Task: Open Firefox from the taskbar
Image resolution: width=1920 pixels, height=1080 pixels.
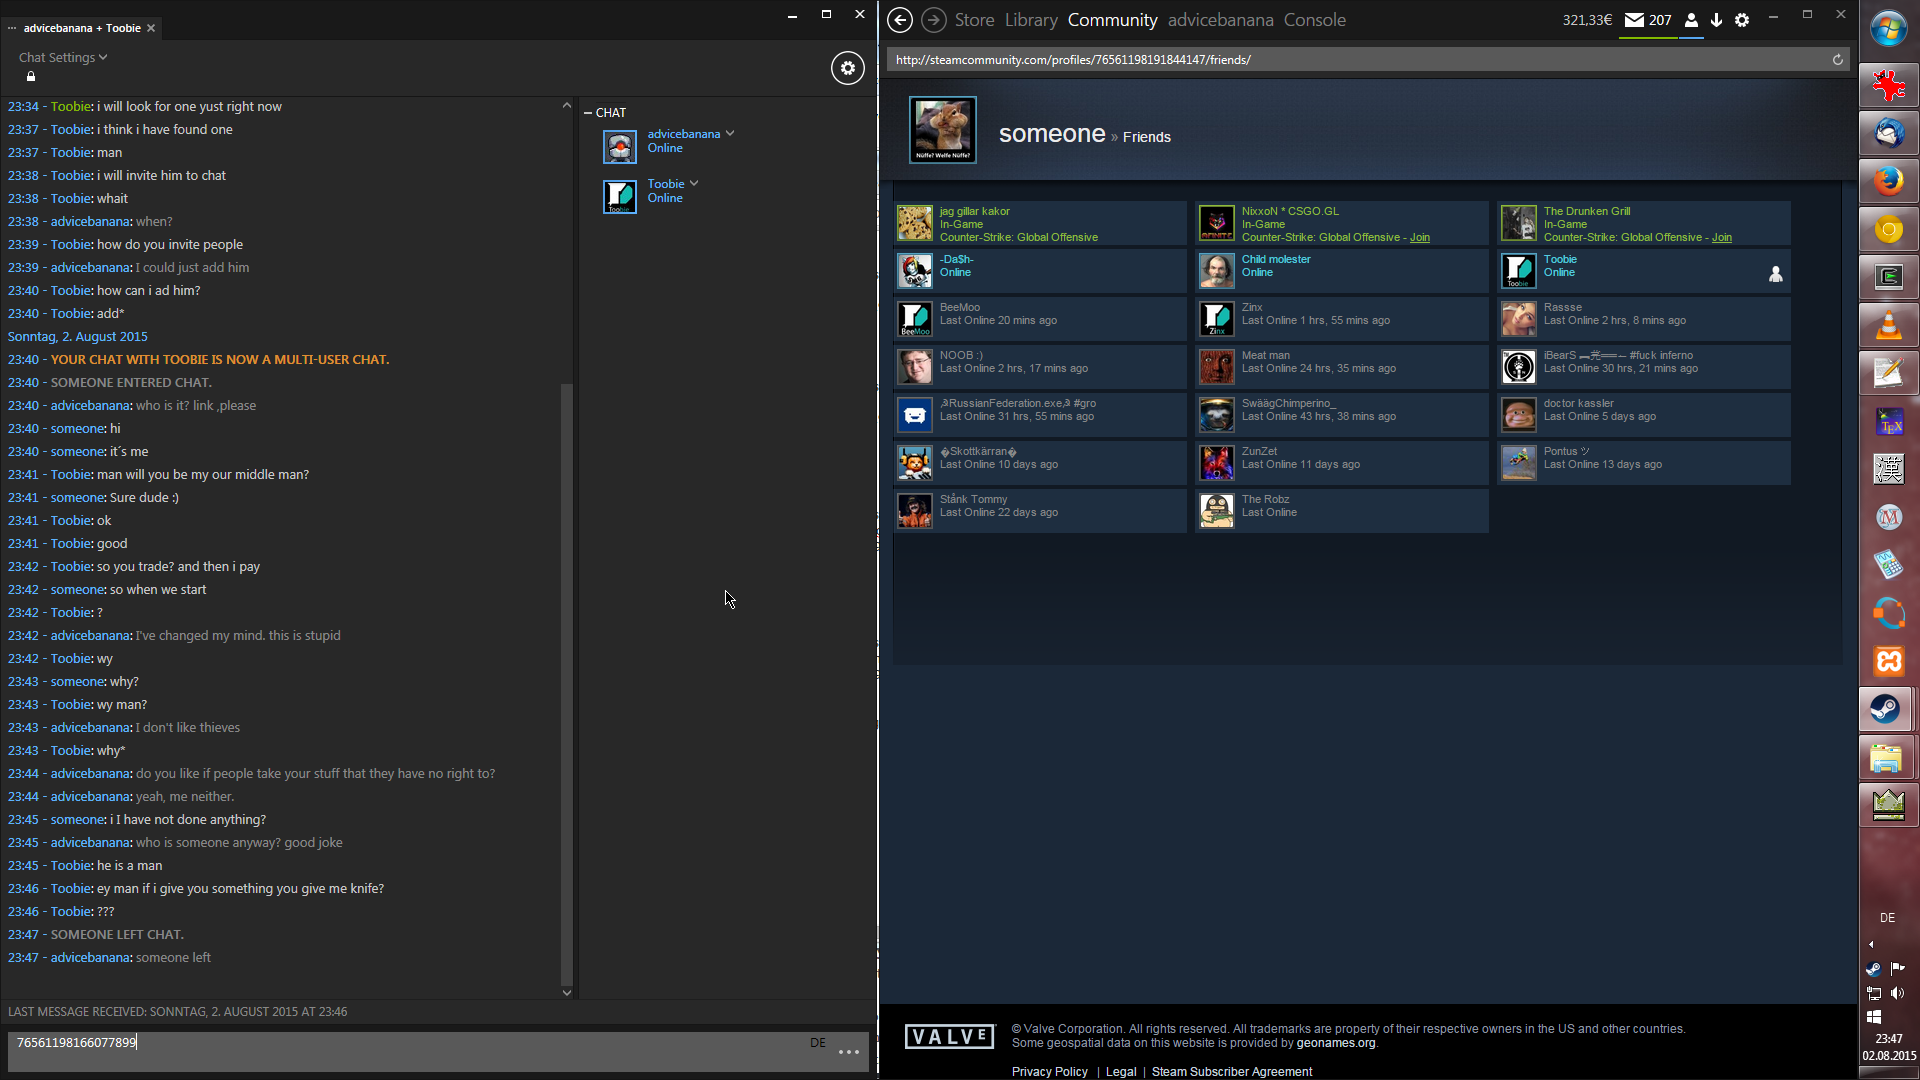Action: [x=1888, y=181]
